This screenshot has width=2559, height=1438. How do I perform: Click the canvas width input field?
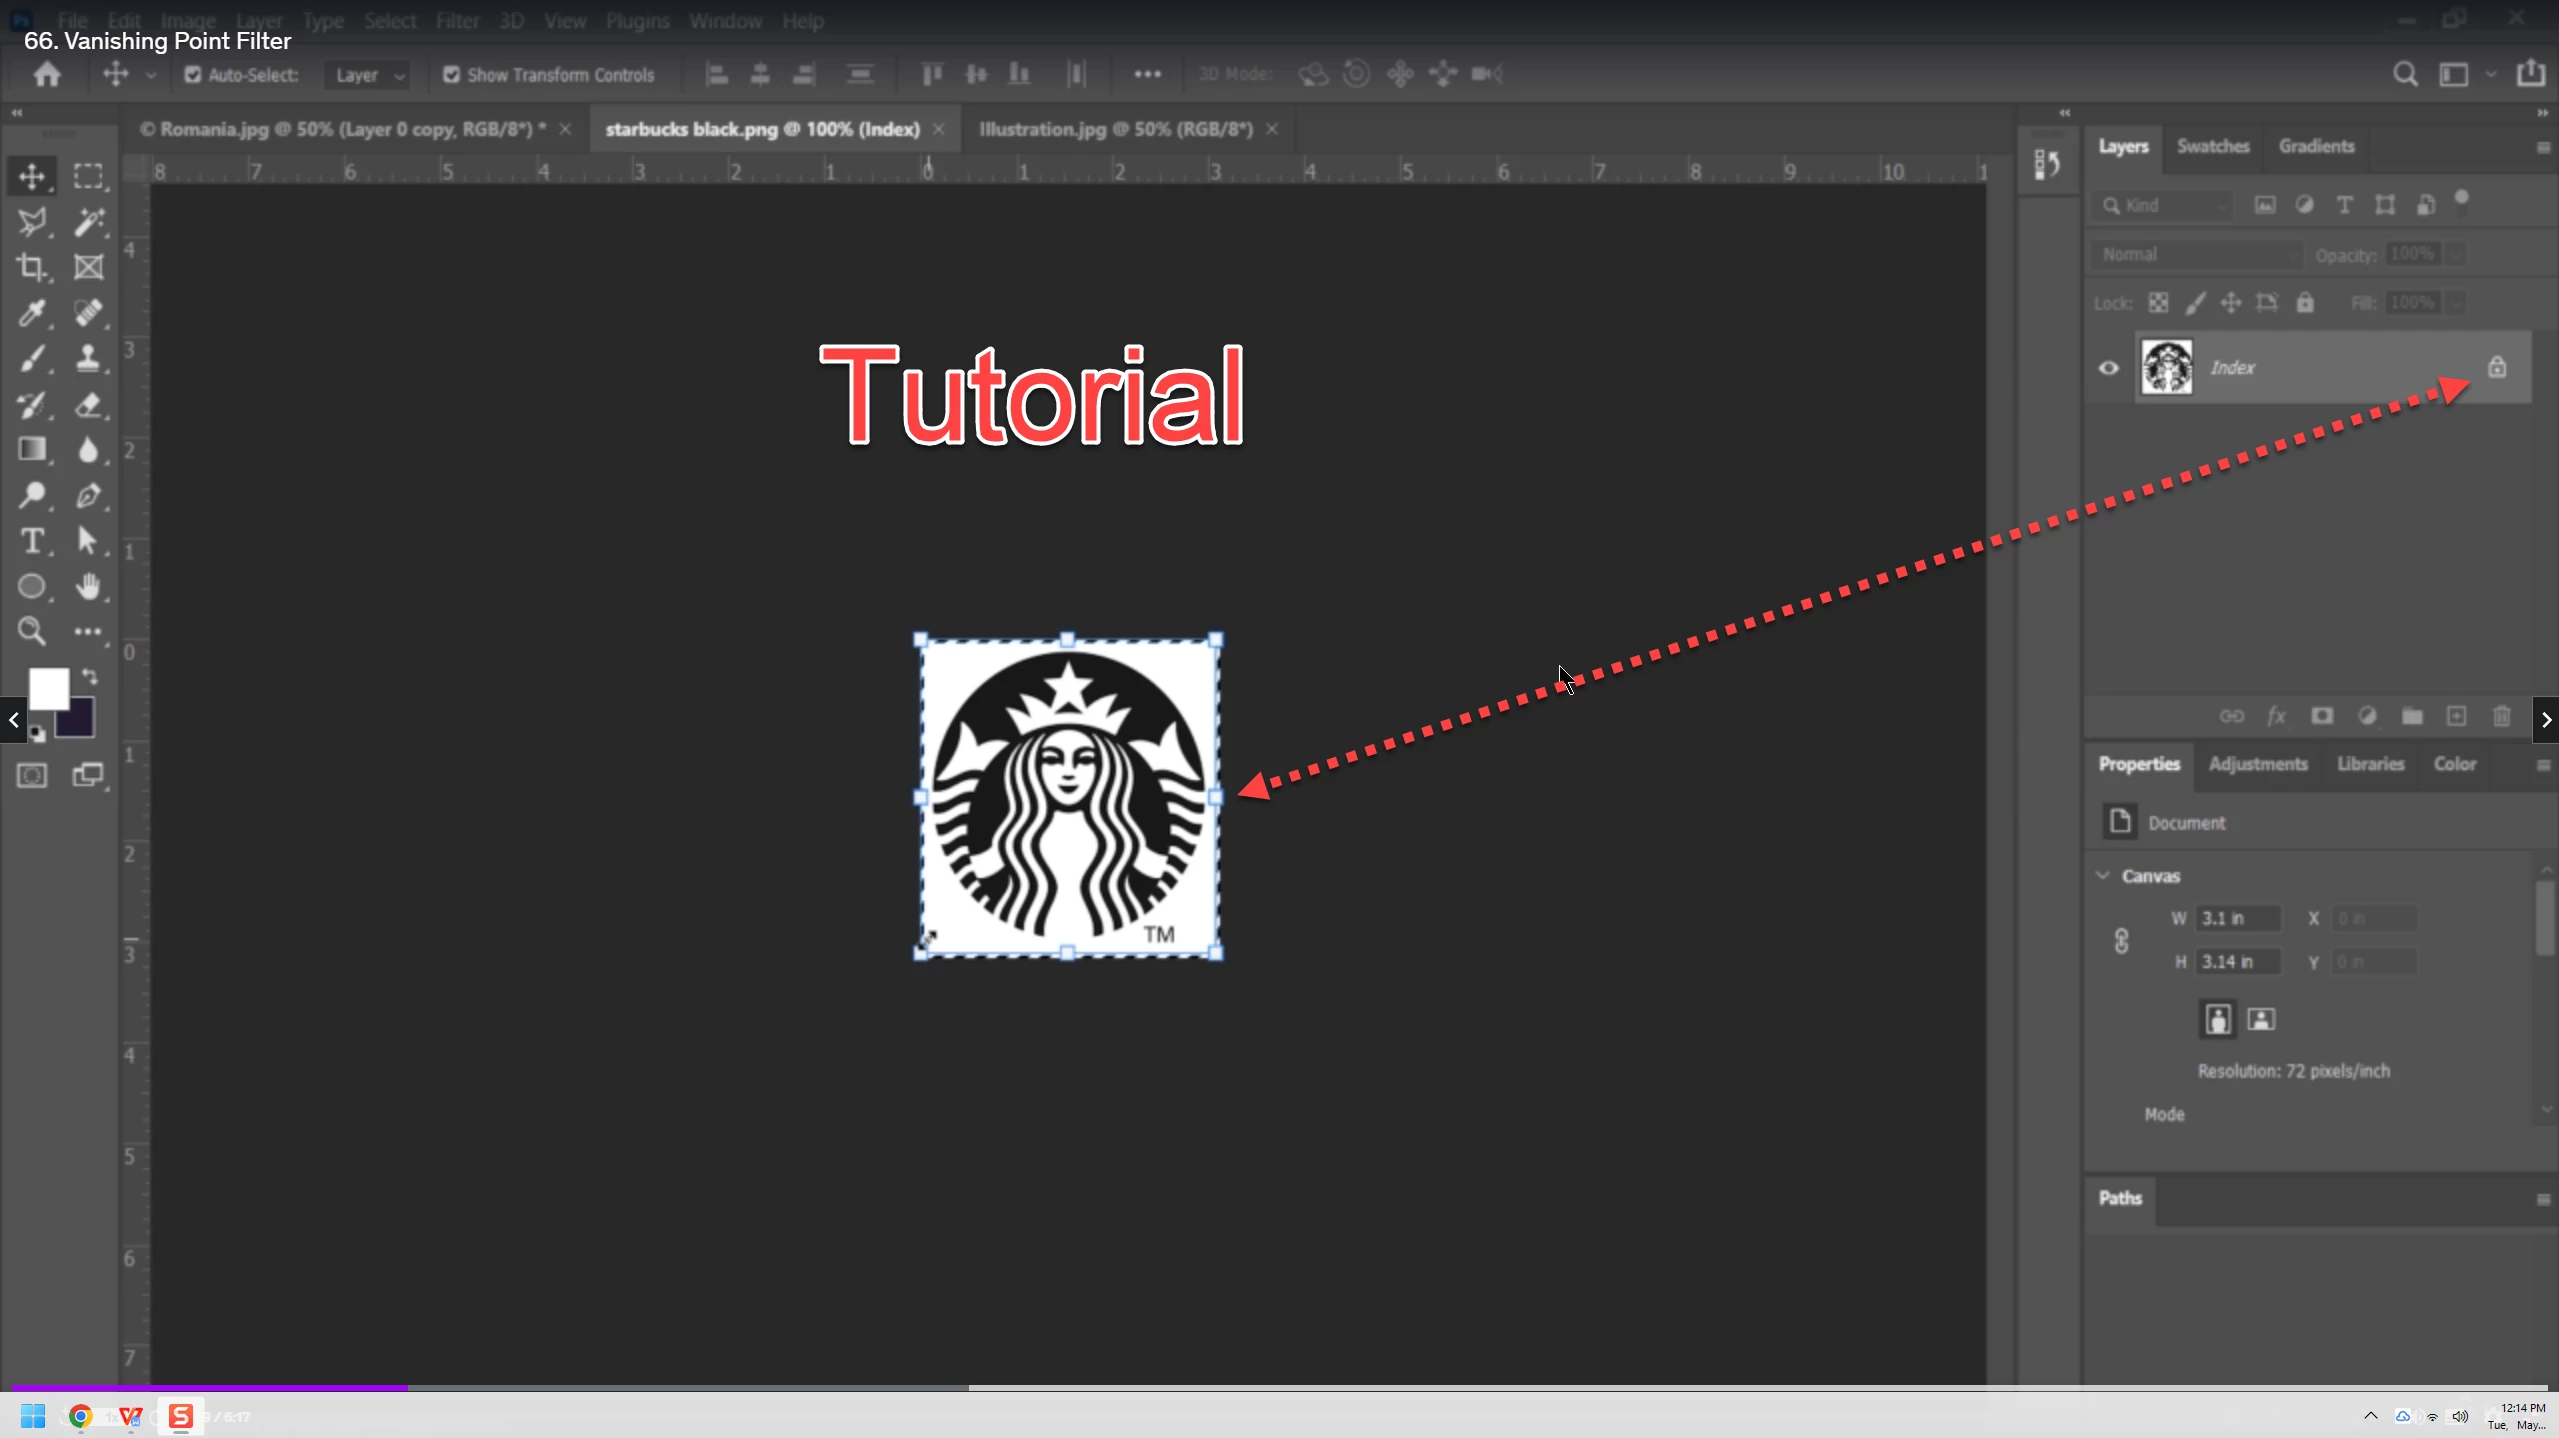(x=2236, y=918)
